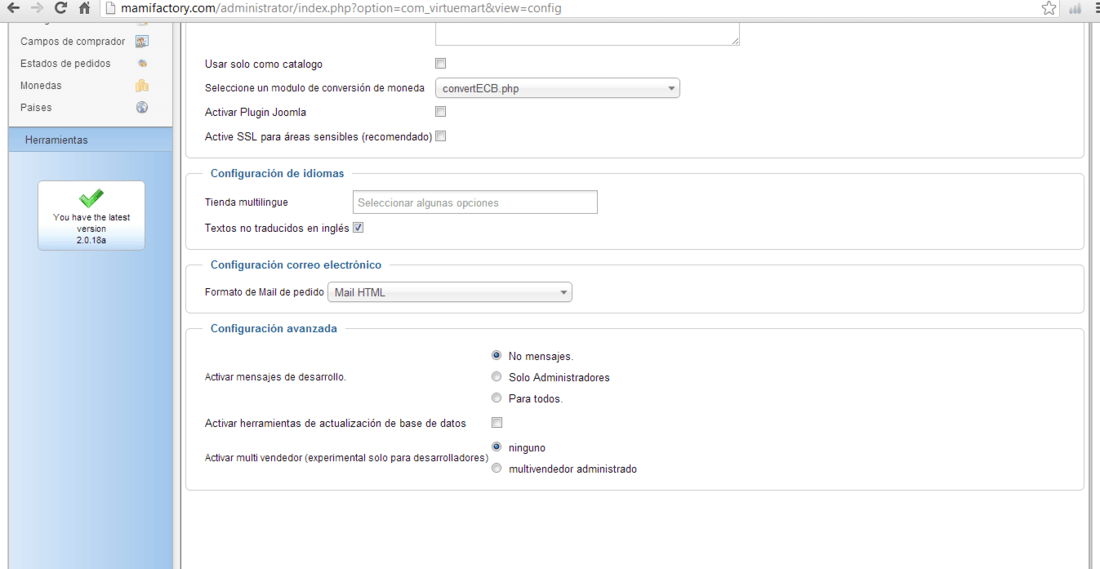Click Seleccione un modulo de conversión label
Screen dimensions: 1100x569
[x=315, y=88]
